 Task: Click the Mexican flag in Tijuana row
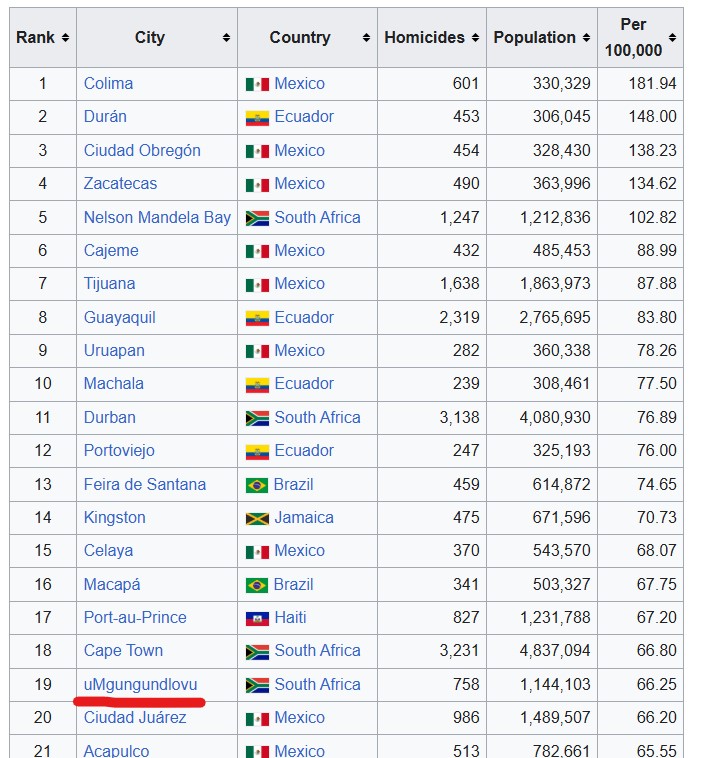[x=257, y=285]
